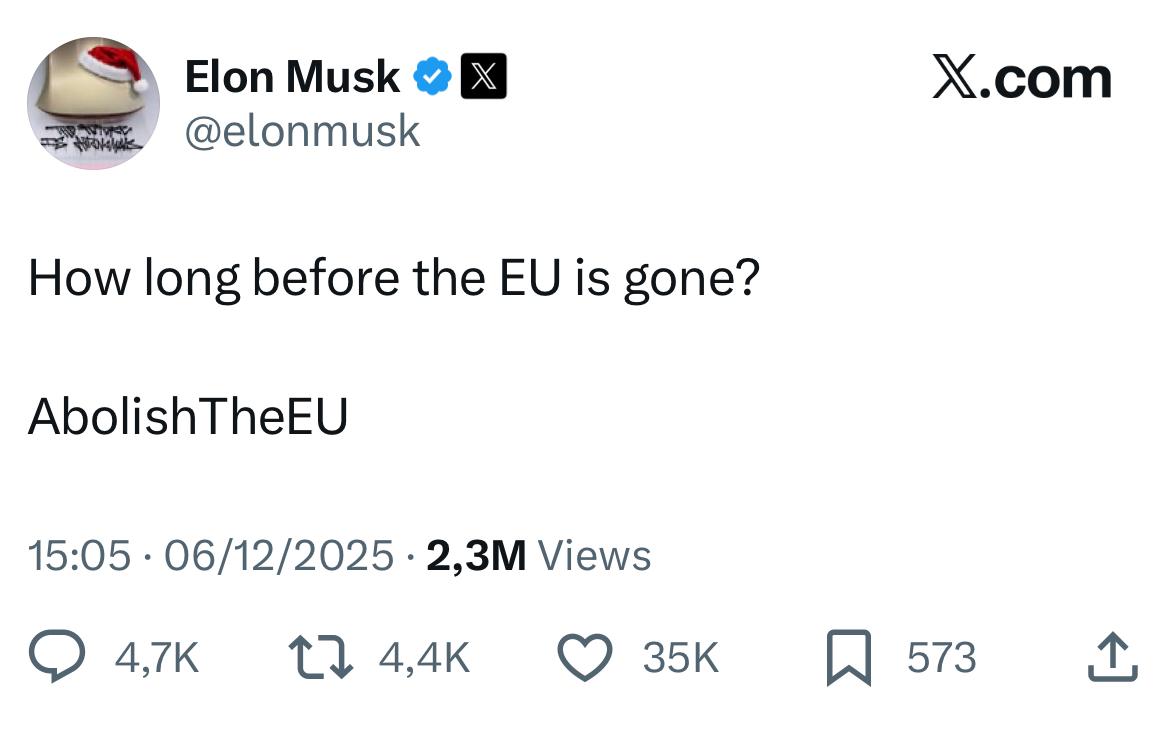Open the 2,3M Views analytics
The image size is (1170, 733).
(539, 556)
